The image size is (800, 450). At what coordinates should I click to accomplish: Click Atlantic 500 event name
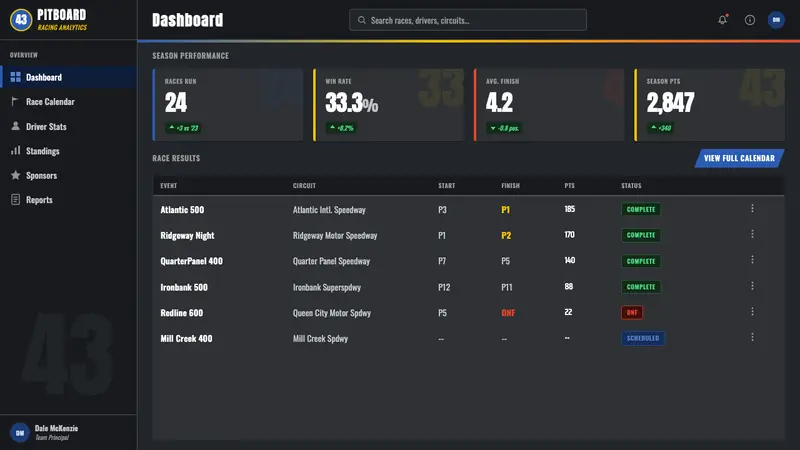click(x=182, y=210)
